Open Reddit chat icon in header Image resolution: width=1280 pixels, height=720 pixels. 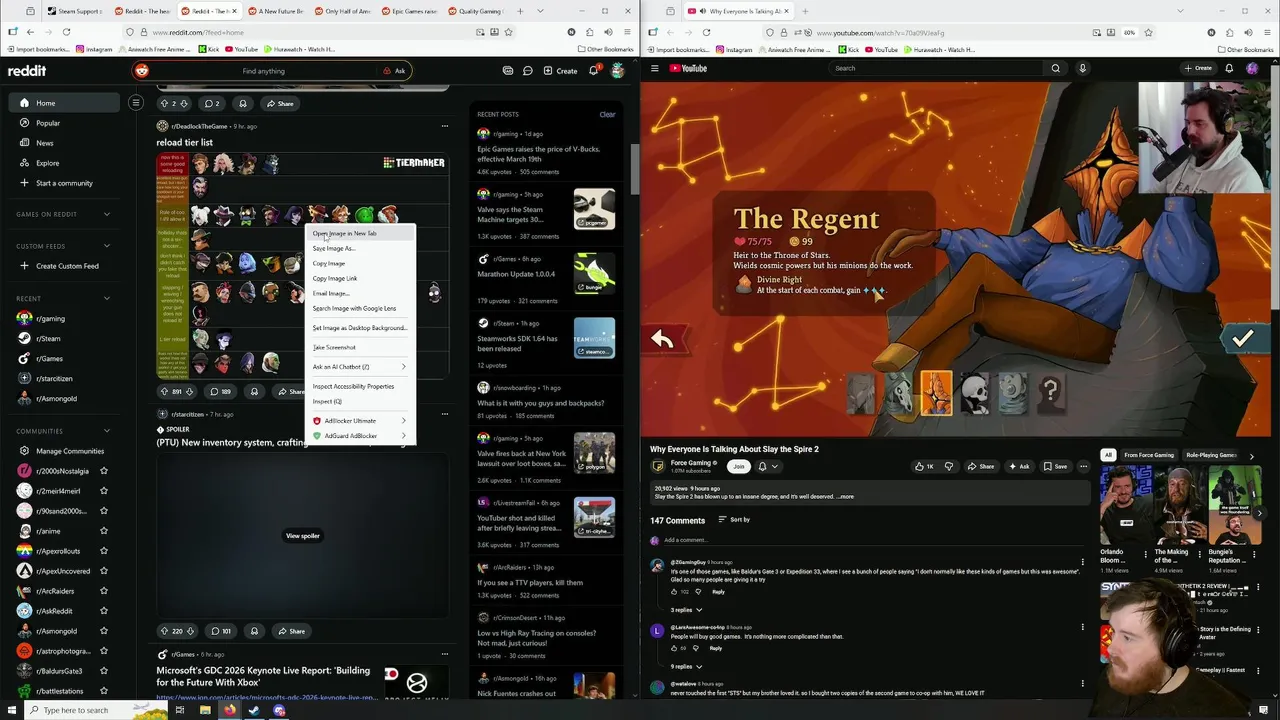pyautogui.click(x=527, y=71)
